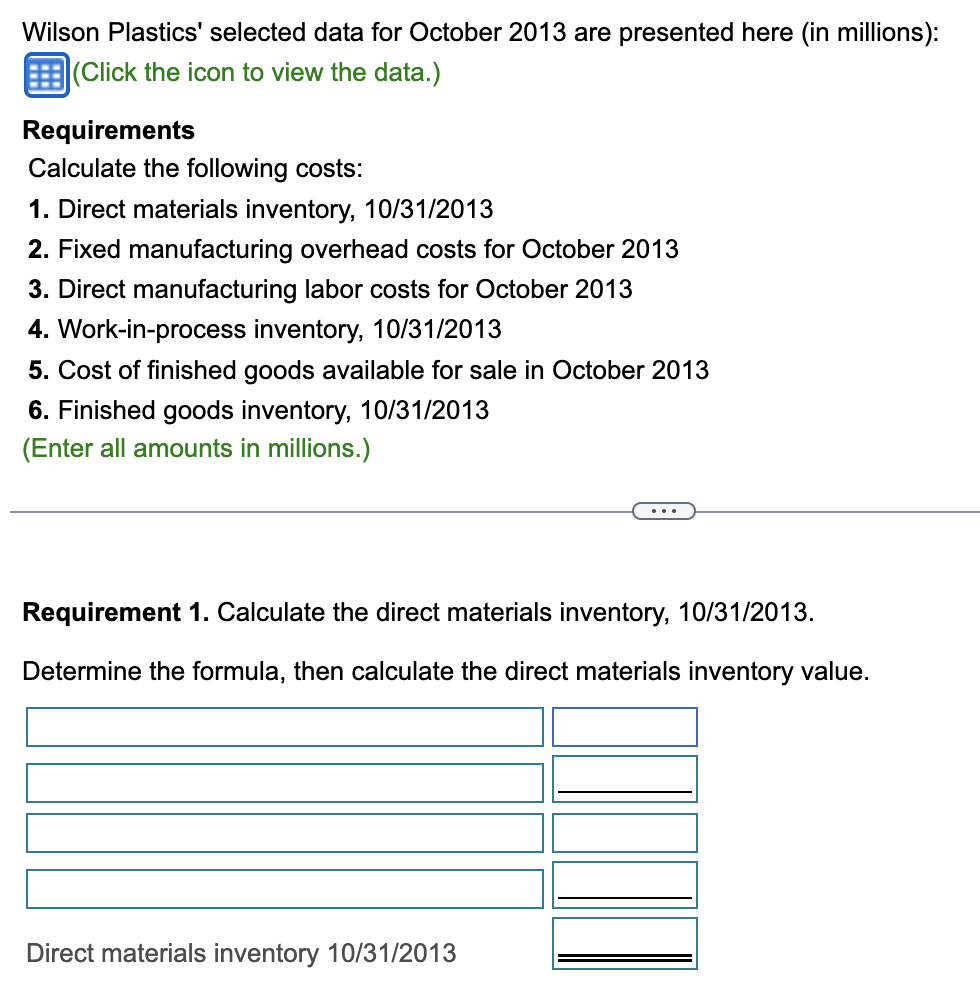
Task: Select the second amount field with underline
Action: 624,779
